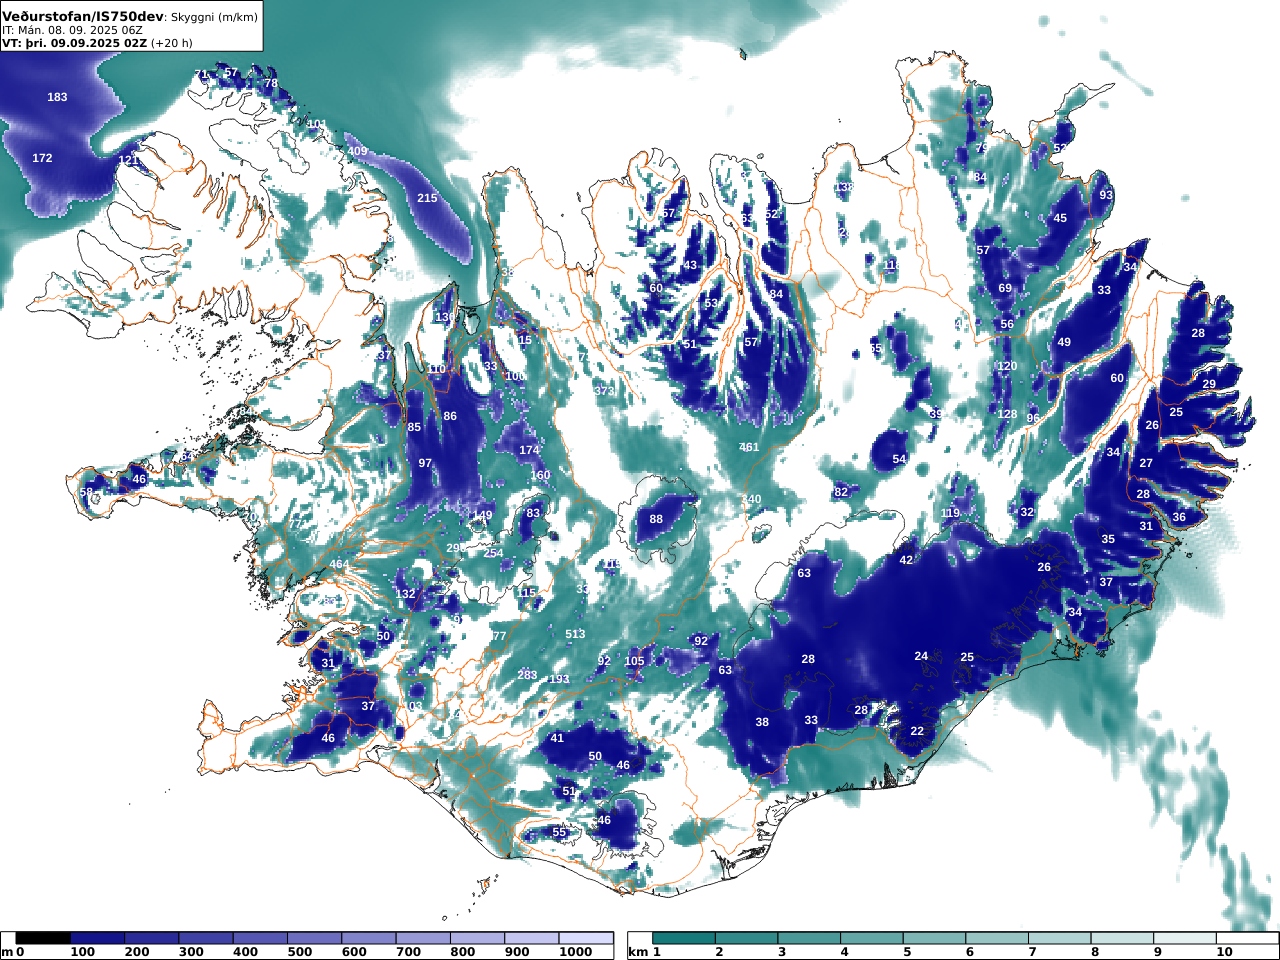Click the visibility value 283 on the map
1280x960 pixels.
(527, 675)
